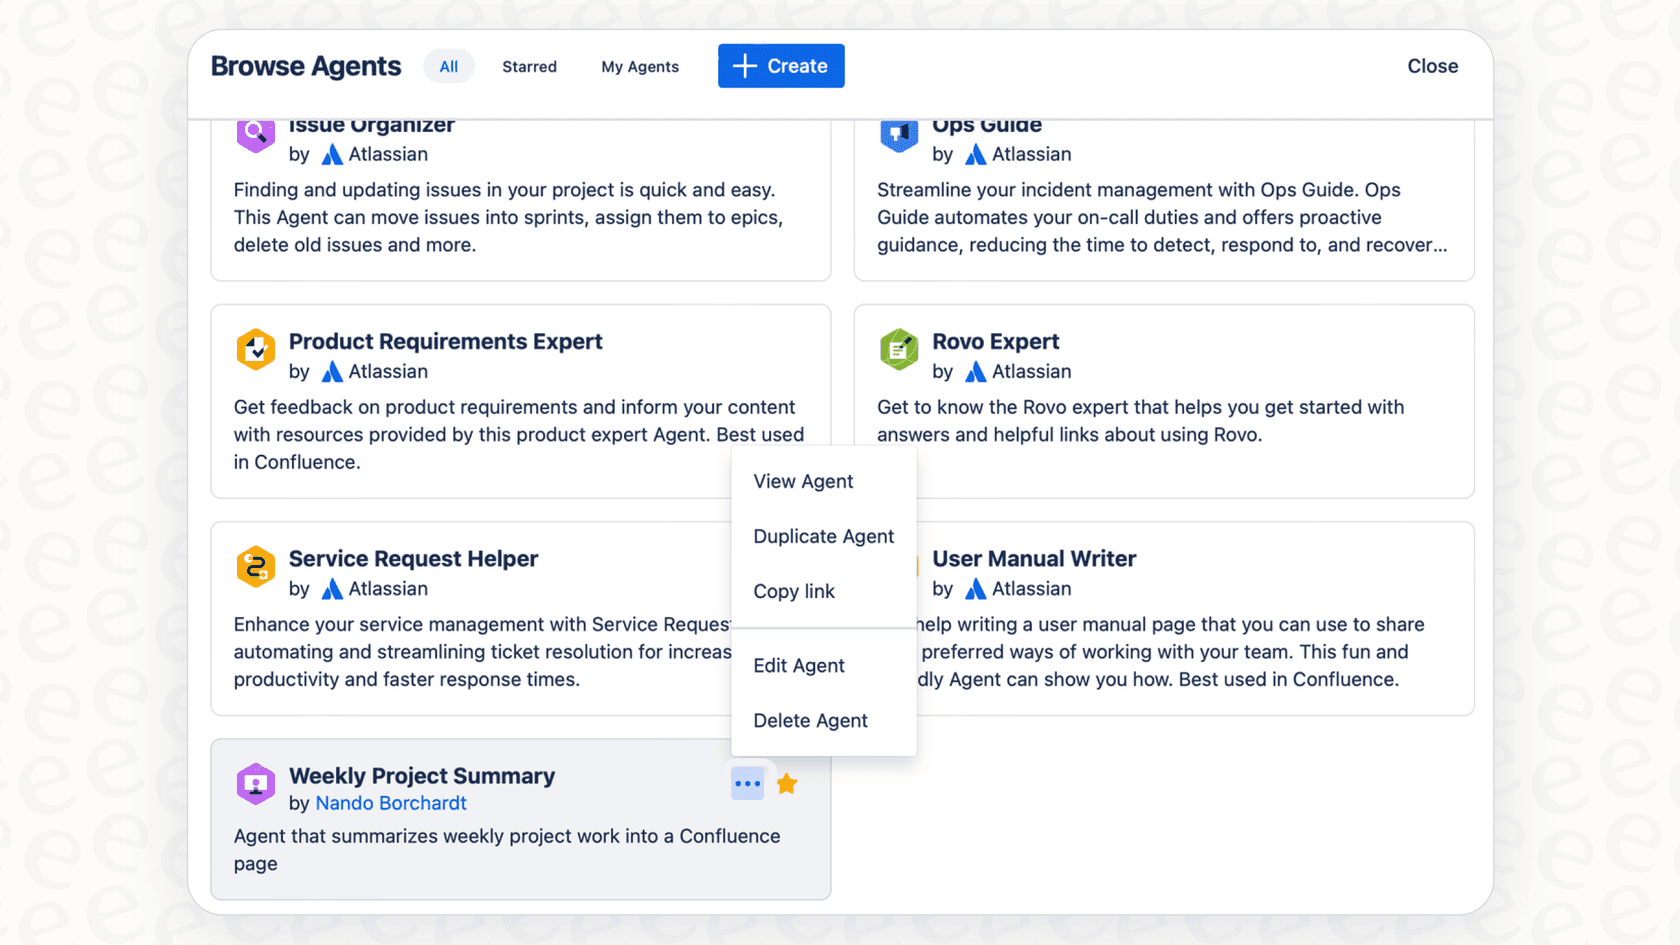
Task: Click the Weekly Project Summary agent avatar
Action: pyautogui.click(x=256, y=784)
